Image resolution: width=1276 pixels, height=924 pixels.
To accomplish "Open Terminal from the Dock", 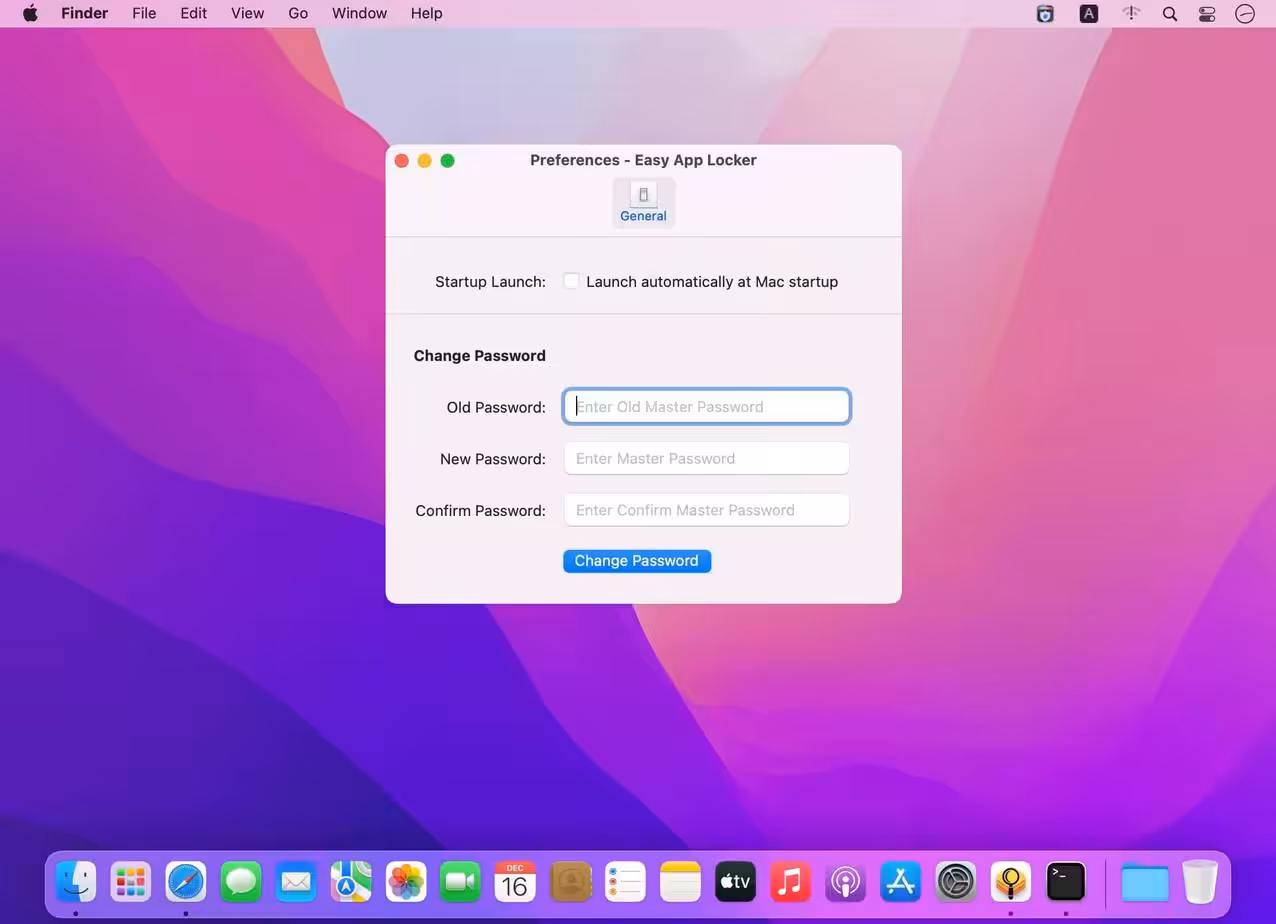I will pos(1065,882).
